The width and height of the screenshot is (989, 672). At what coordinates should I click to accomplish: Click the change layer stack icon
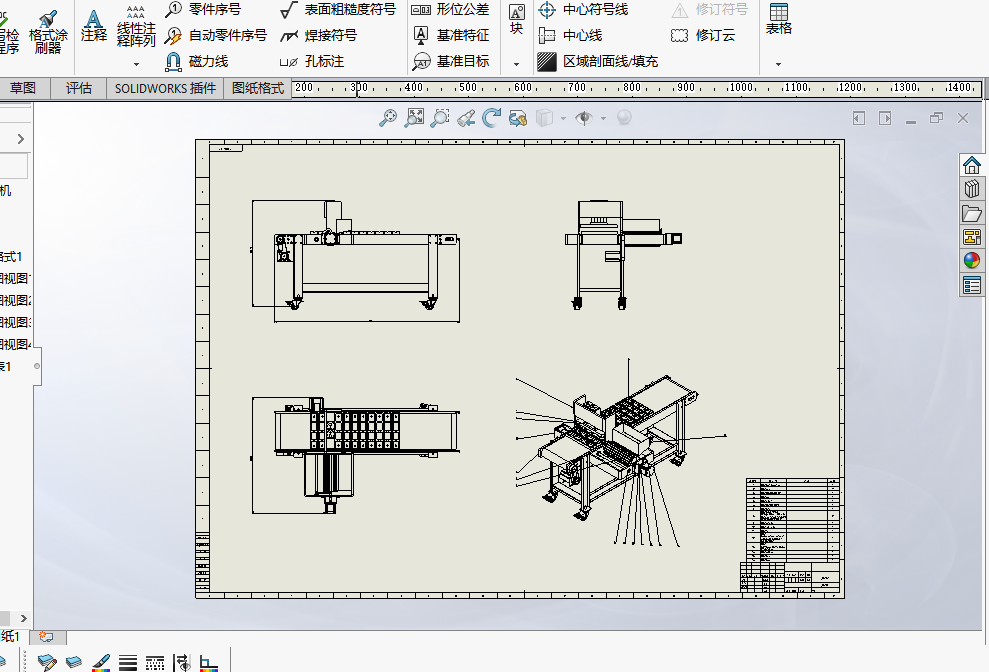point(74,663)
